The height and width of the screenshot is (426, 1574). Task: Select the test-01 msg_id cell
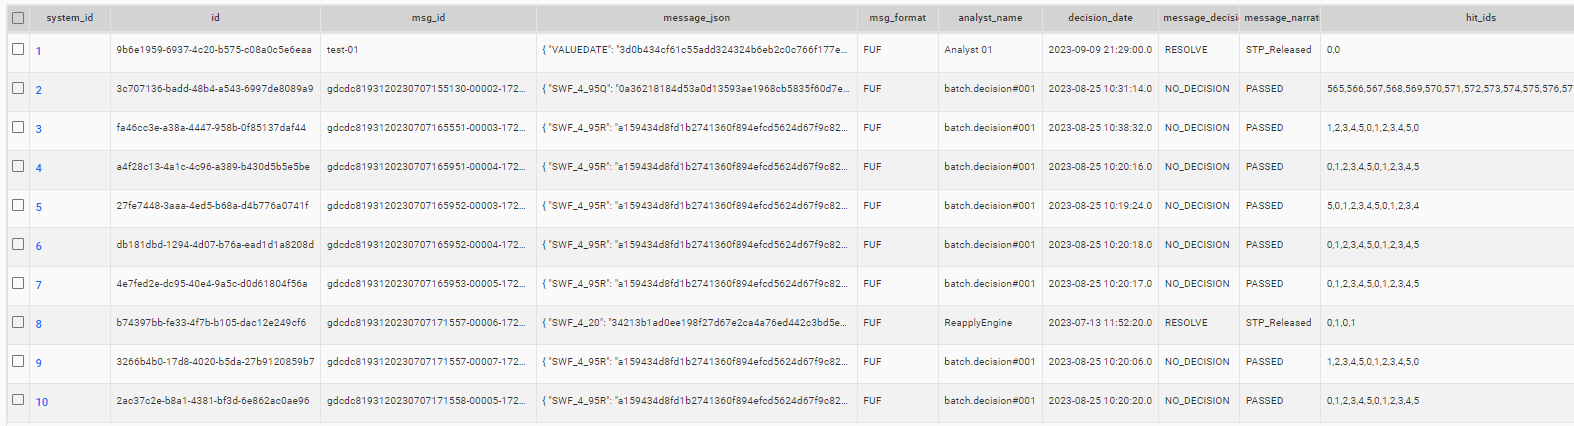click(x=343, y=50)
